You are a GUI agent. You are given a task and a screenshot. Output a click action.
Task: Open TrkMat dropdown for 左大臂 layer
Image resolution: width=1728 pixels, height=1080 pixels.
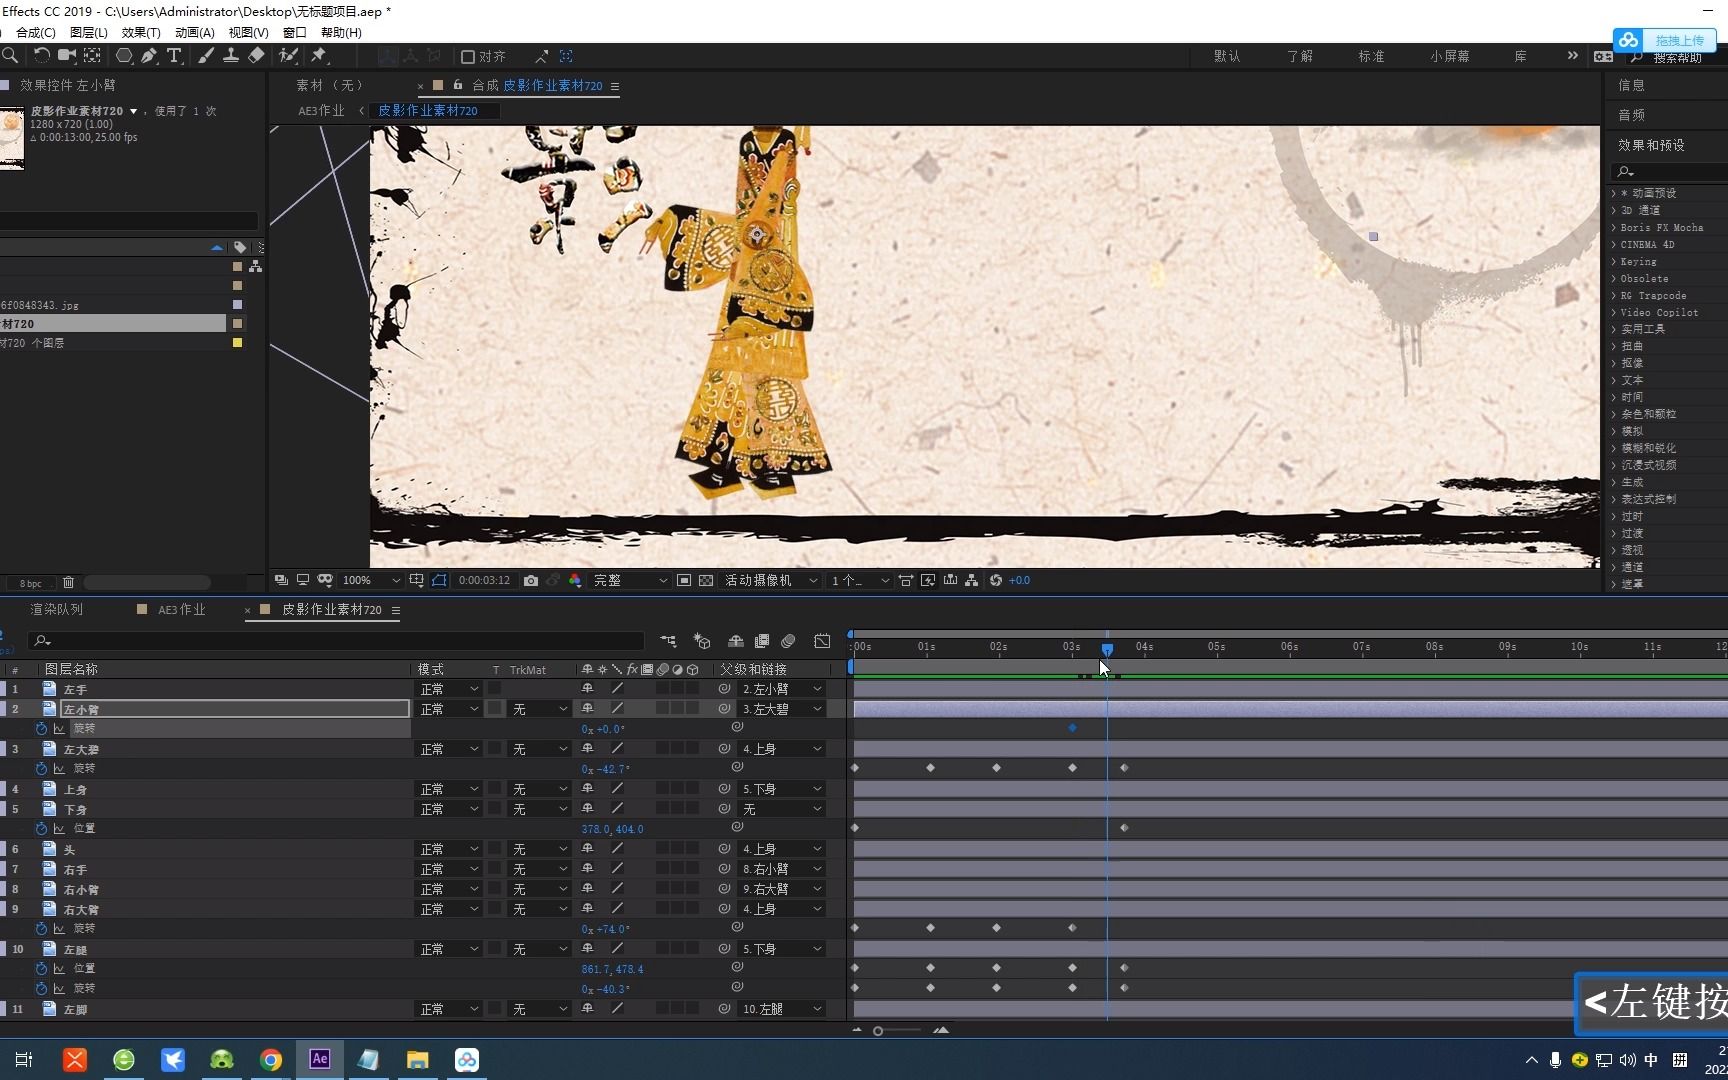(x=539, y=749)
